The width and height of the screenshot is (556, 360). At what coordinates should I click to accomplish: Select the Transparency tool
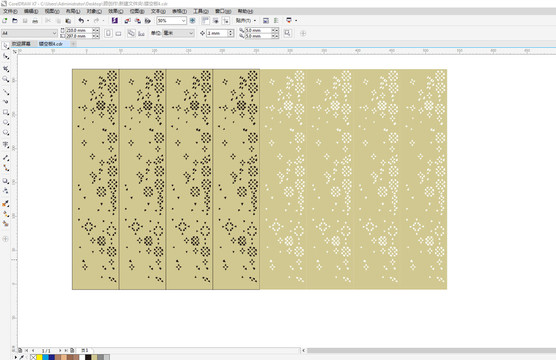pos(6,191)
